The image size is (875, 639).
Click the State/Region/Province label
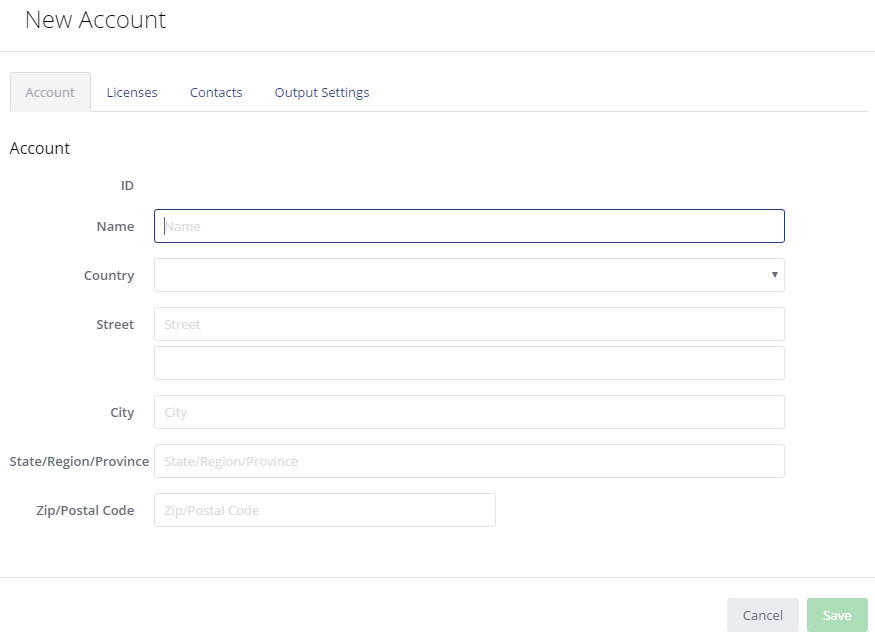(x=79, y=461)
